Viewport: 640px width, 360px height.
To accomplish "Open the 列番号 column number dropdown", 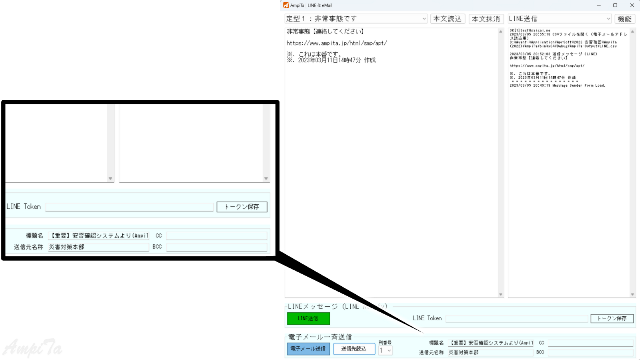I will click(x=385, y=351).
